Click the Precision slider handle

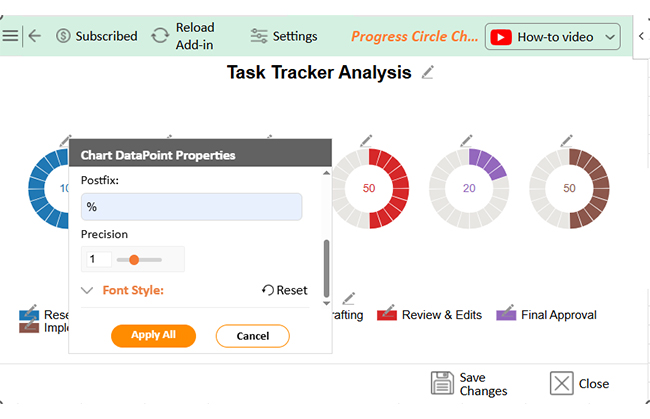tap(134, 260)
